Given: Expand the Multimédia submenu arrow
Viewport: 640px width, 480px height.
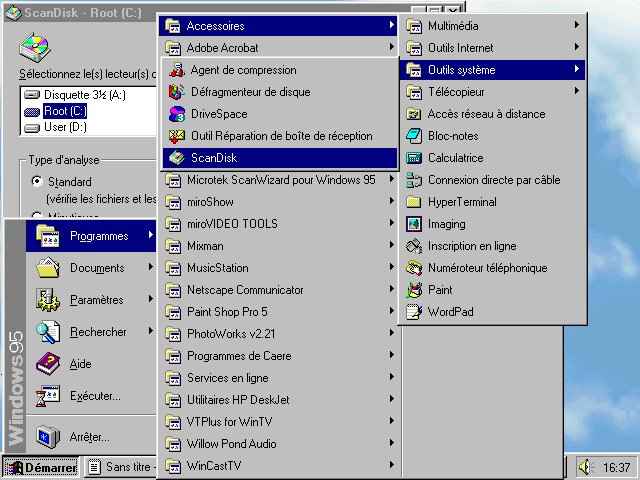Looking at the screenshot, I should click(x=576, y=25).
